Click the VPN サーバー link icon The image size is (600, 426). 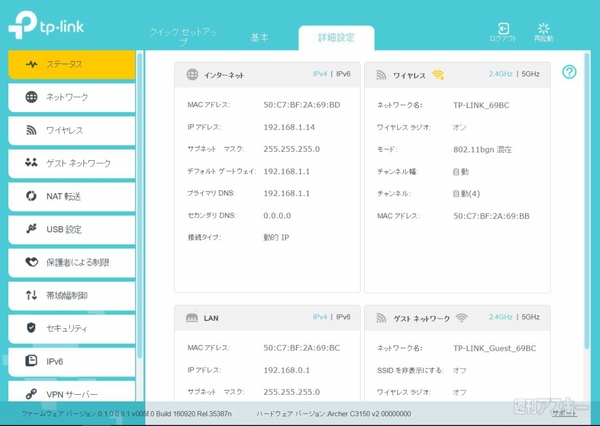point(31,394)
